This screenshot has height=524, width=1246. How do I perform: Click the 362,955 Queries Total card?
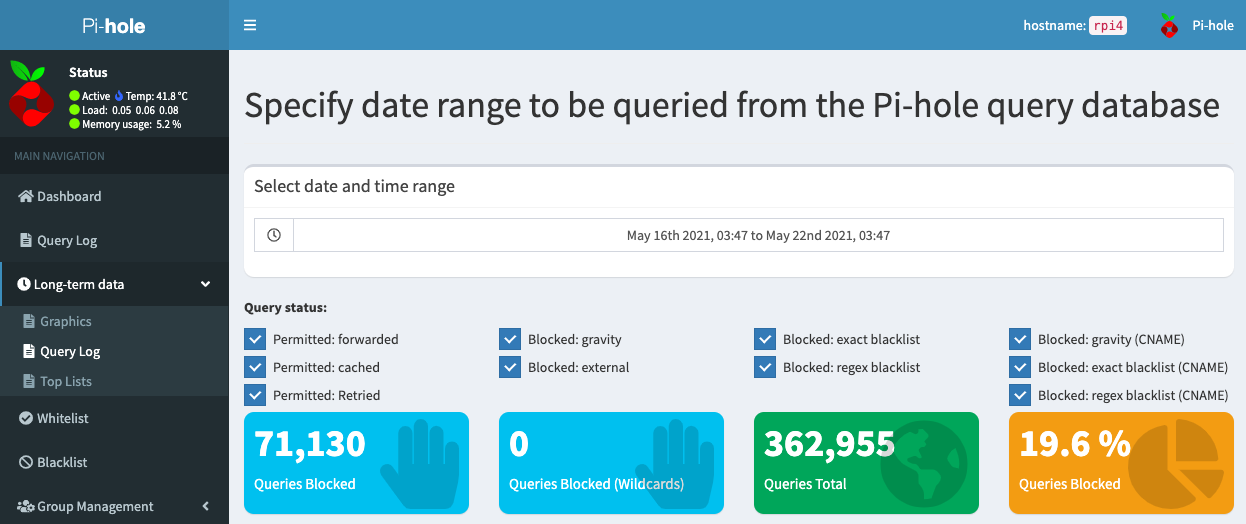point(866,463)
